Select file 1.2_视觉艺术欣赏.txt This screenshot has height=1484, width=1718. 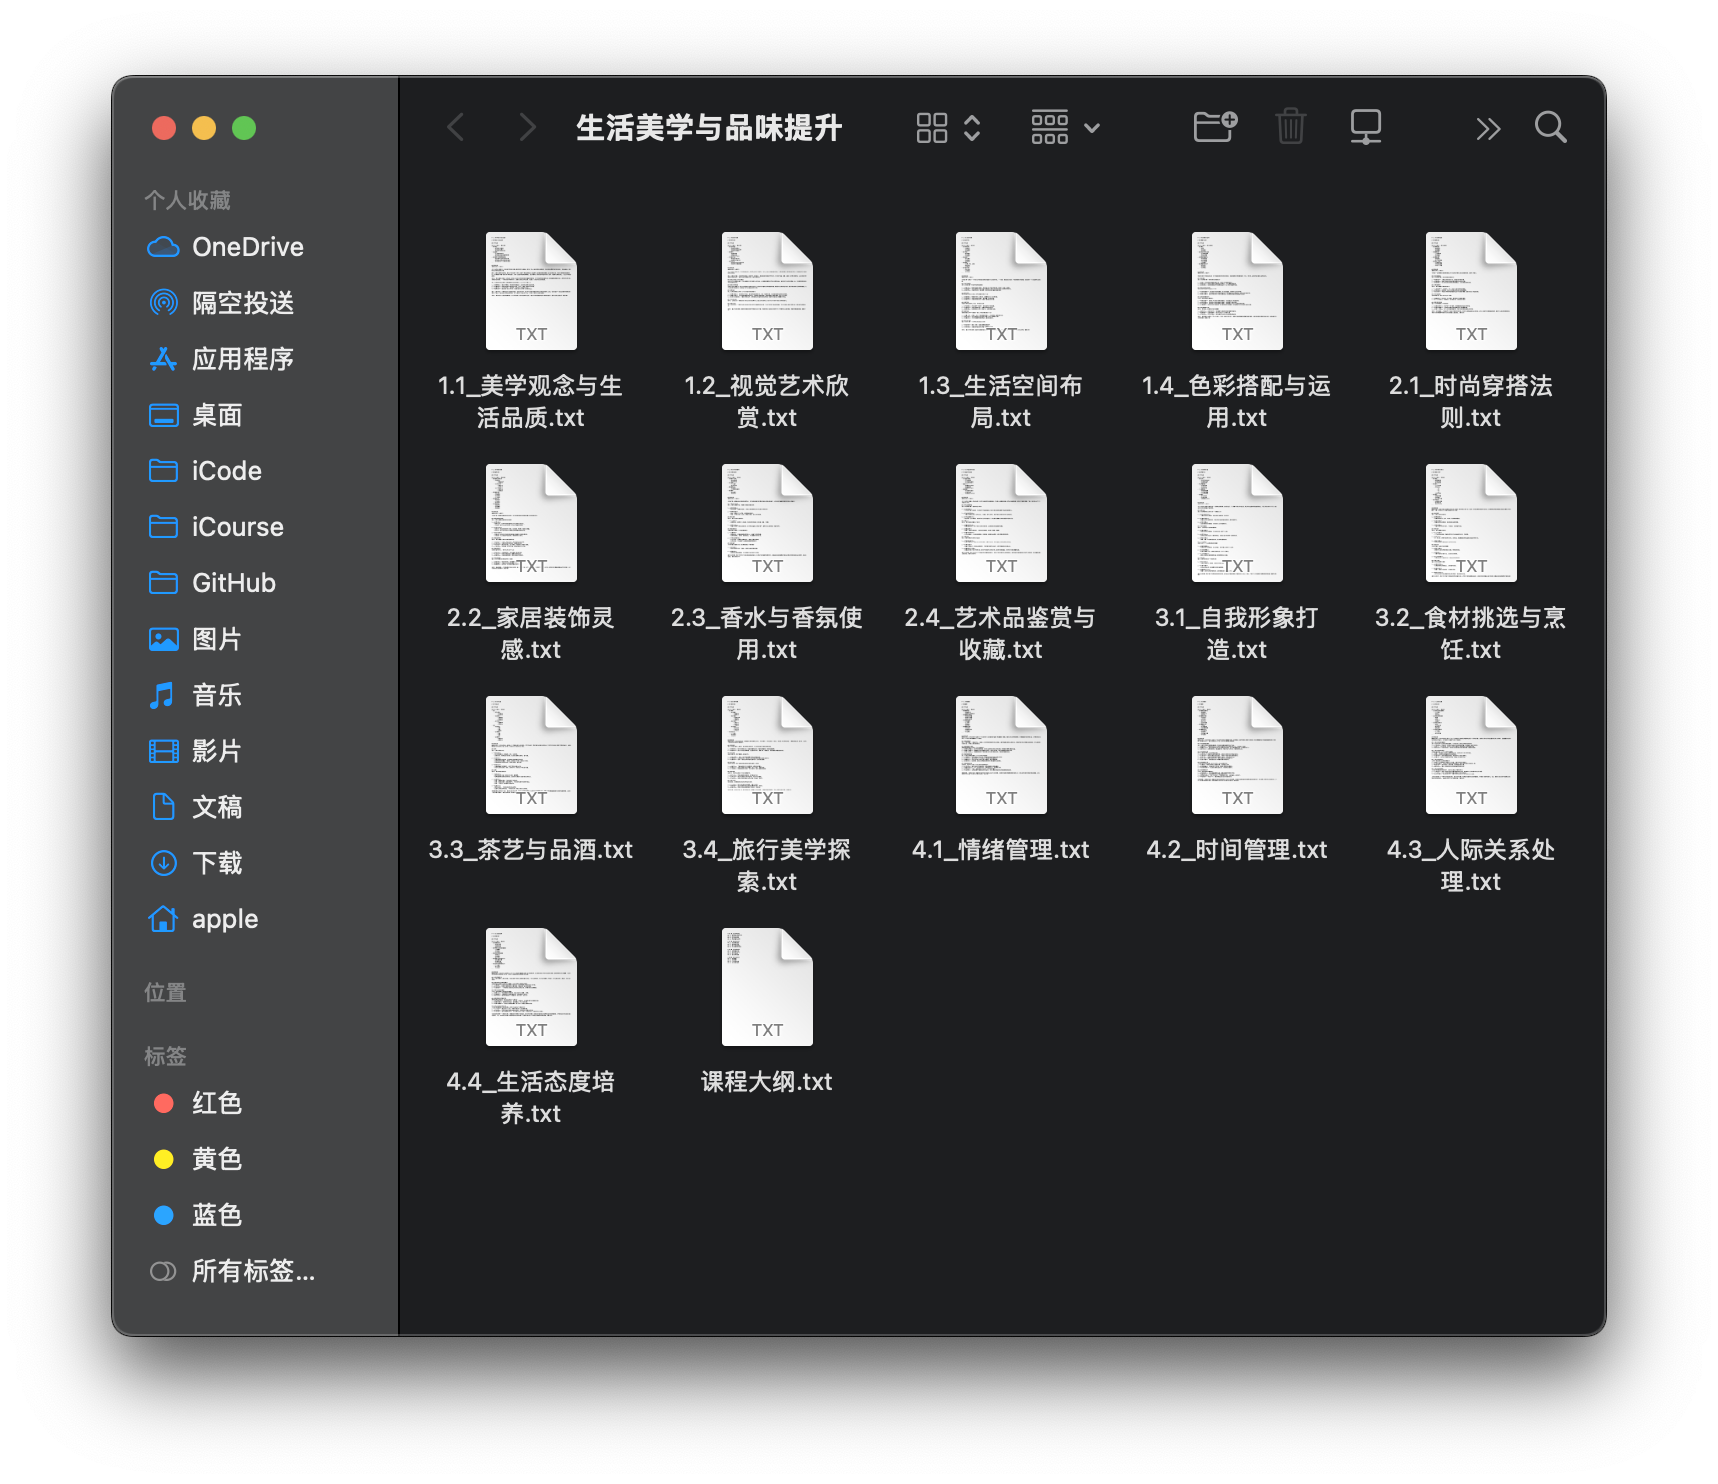(x=767, y=330)
